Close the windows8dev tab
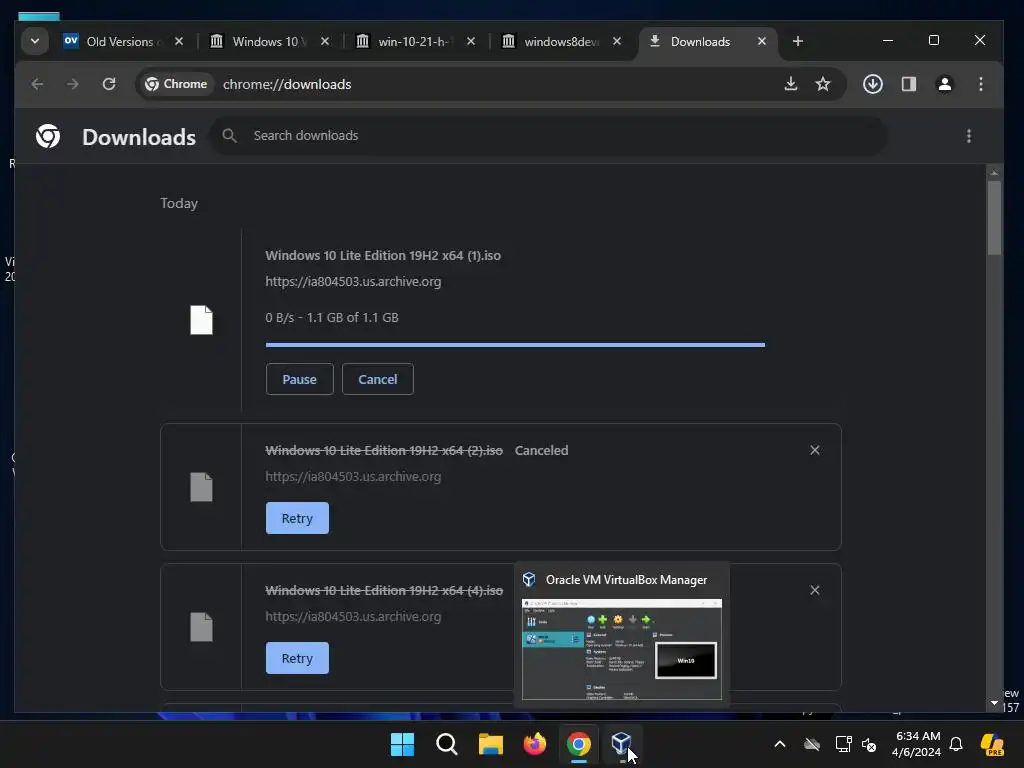The height and width of the screenshot is (768, 1024). coord(616,41)
